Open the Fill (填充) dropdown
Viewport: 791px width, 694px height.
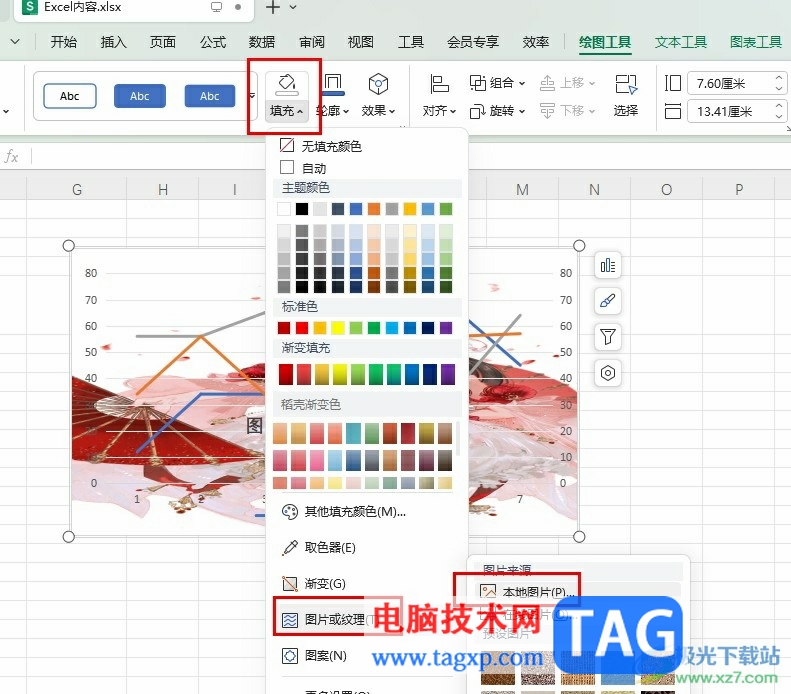(287, 111)
